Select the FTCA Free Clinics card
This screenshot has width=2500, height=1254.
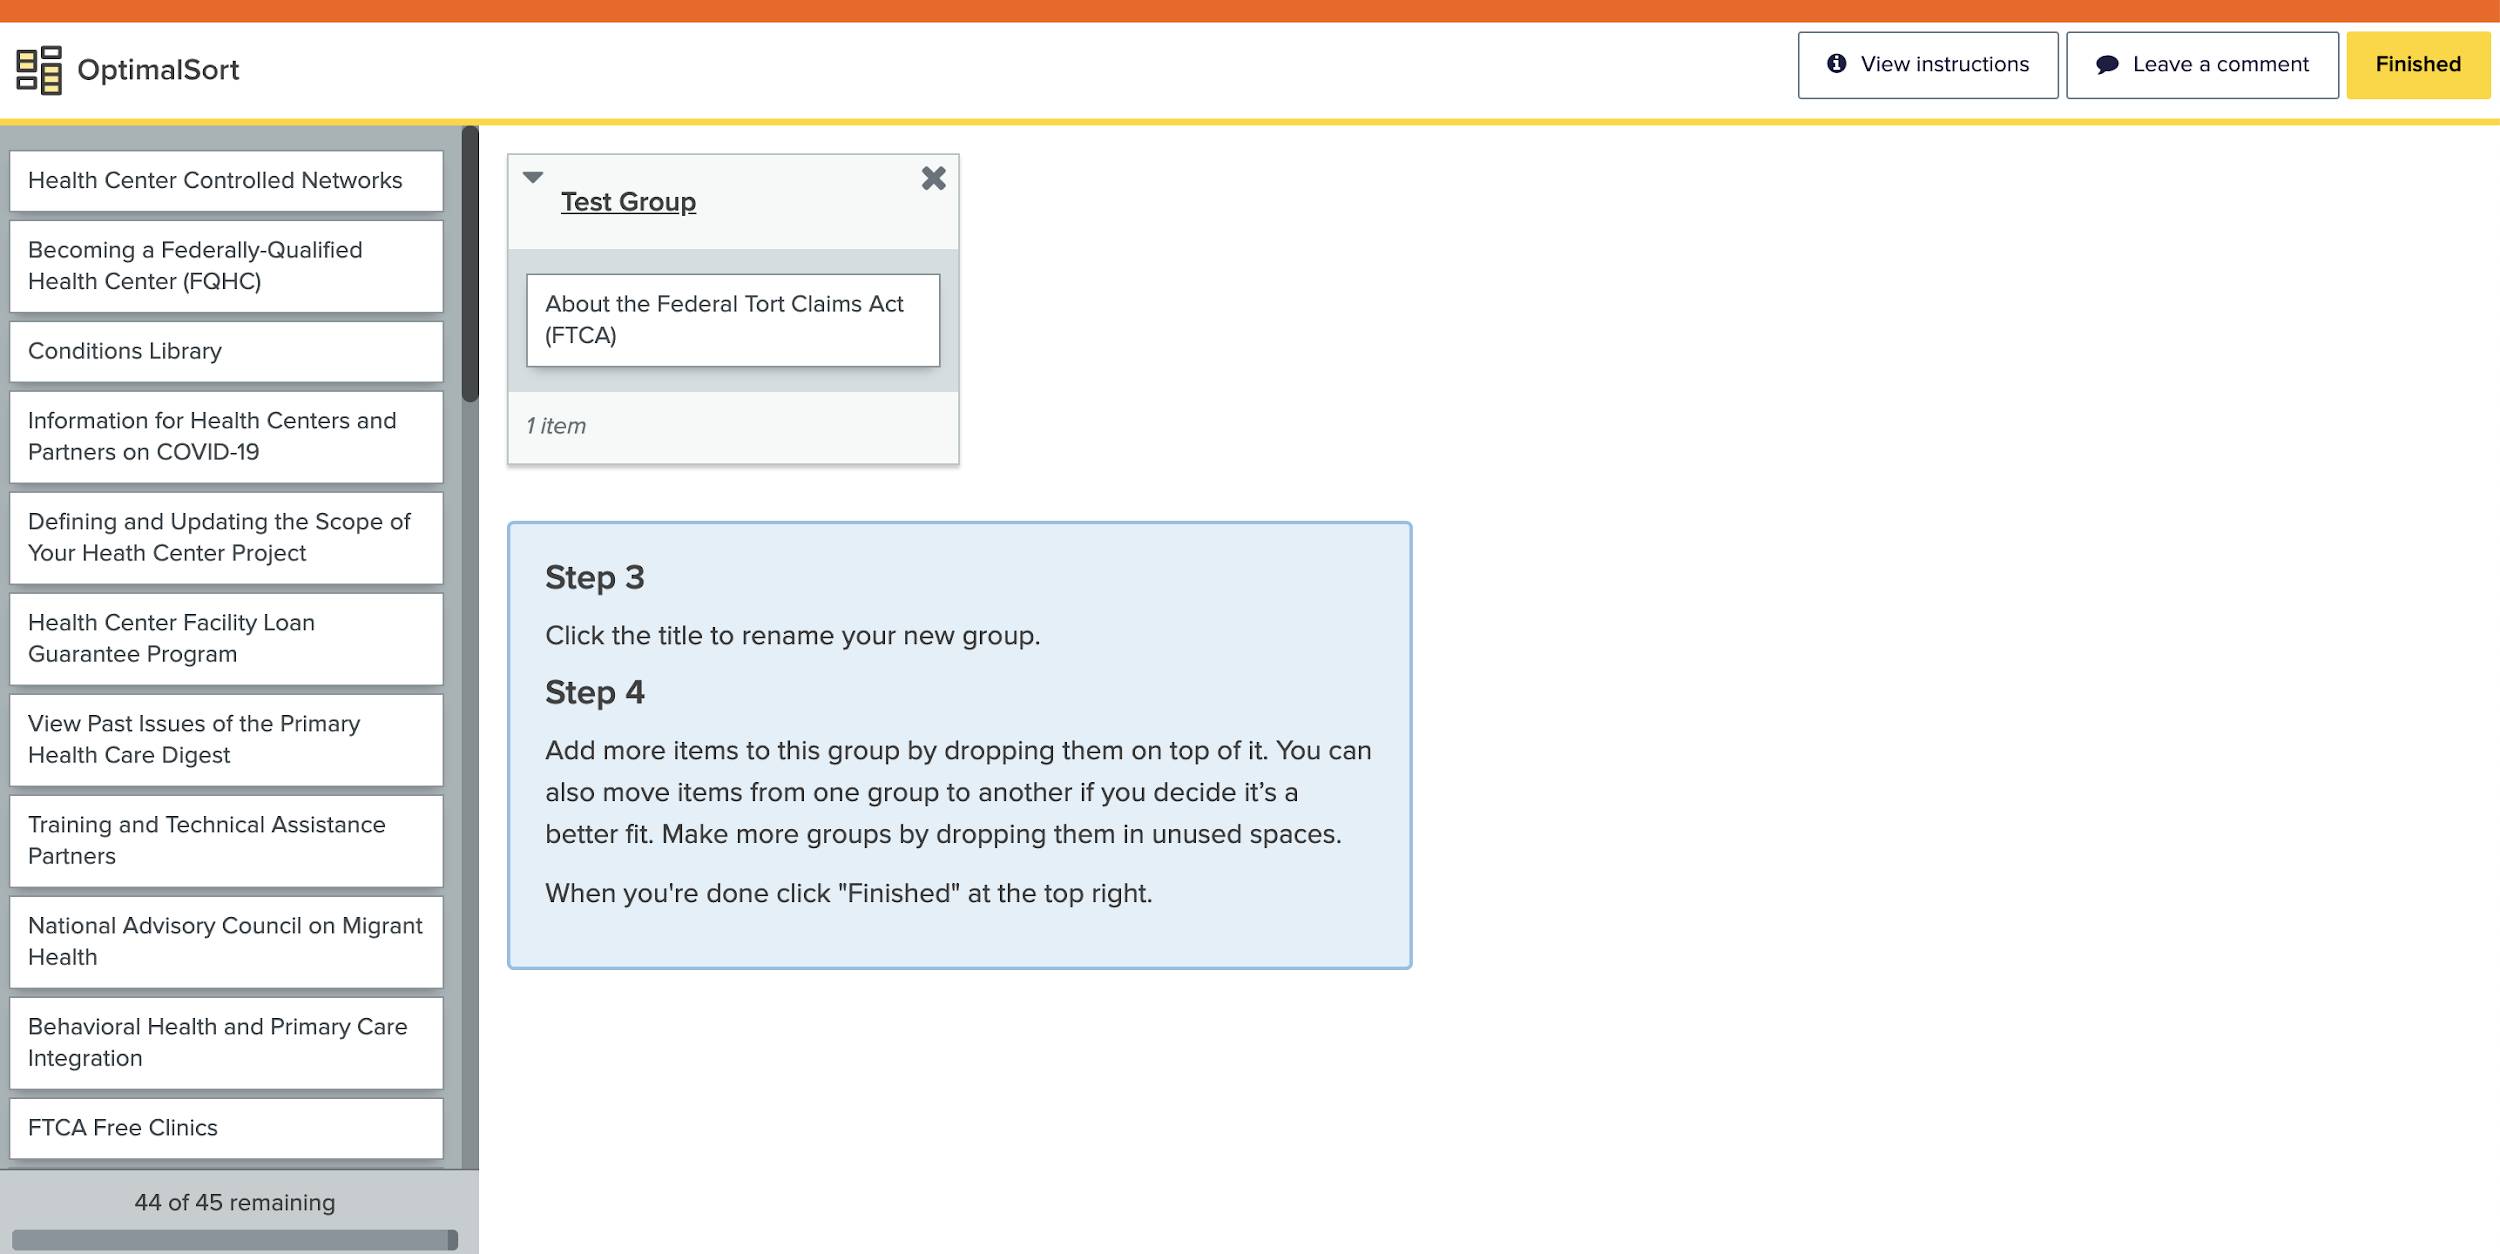coord(226,1128)
